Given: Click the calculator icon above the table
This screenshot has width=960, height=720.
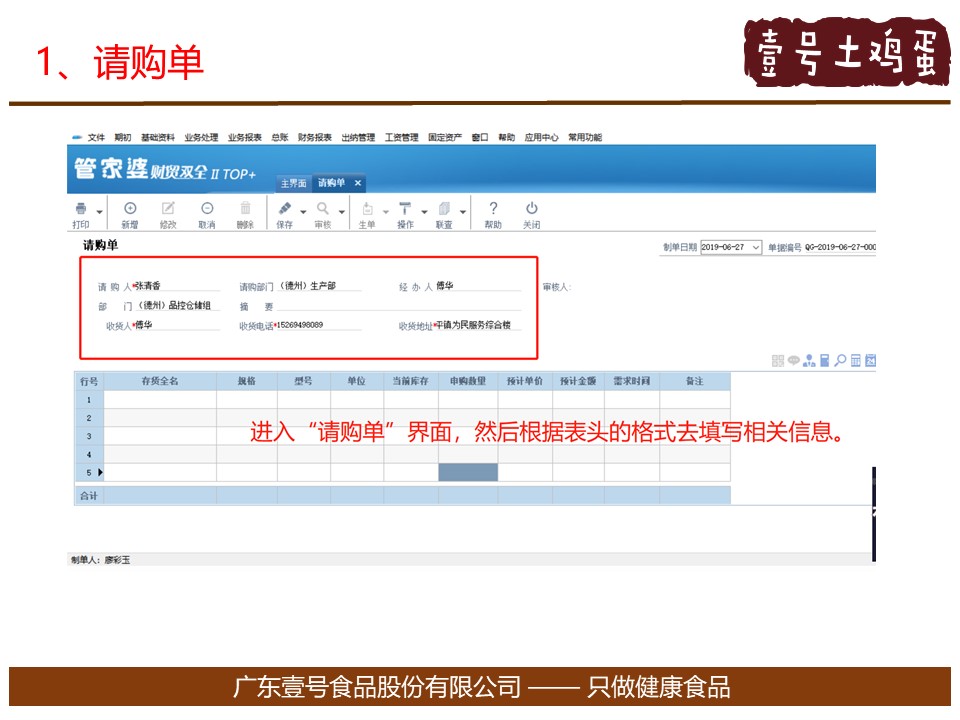Looking at the screenshot, I should click(825, 361).
